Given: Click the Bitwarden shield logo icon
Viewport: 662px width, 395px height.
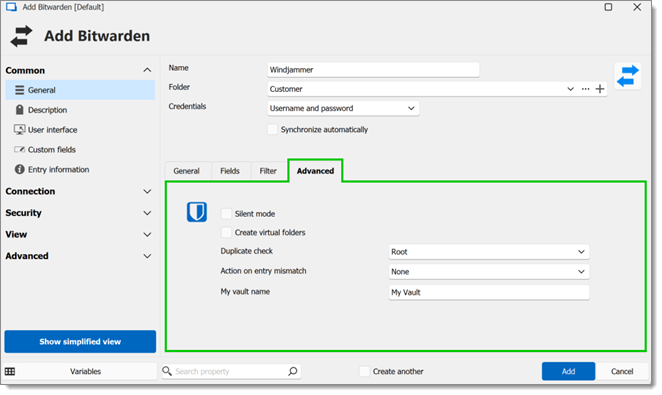Looking at the screenshot, I should 197,212.
